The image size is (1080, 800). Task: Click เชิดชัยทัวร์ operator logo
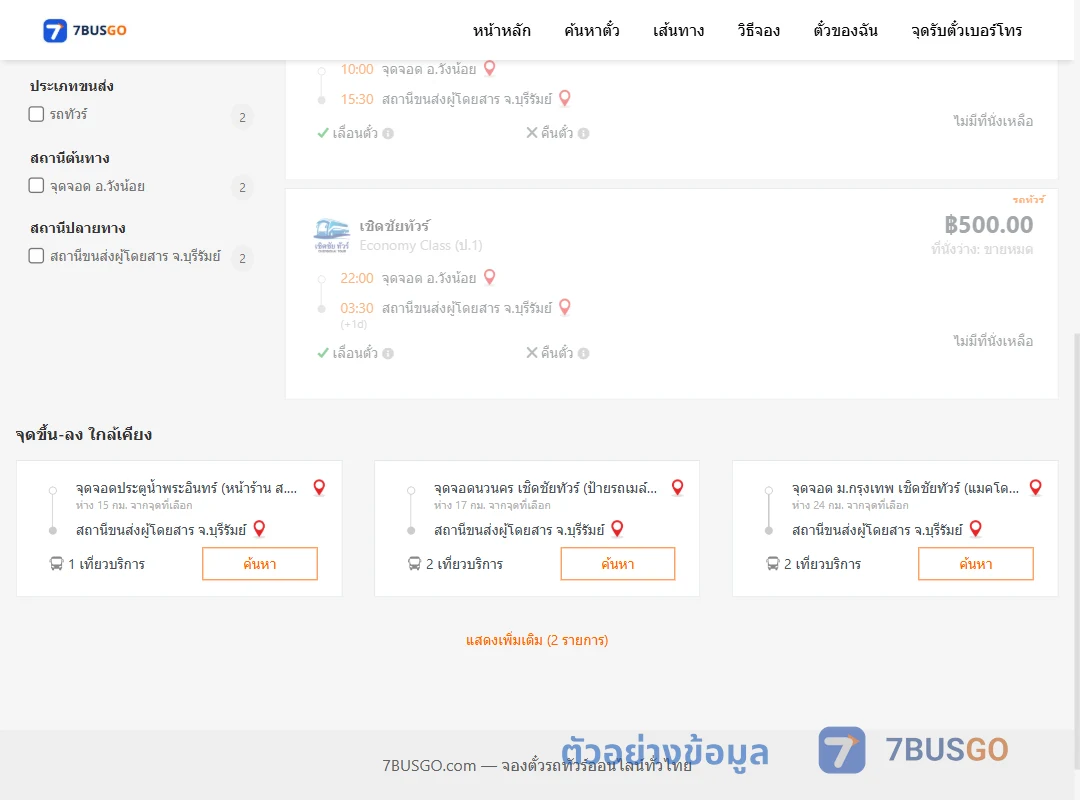click(x=332, y=236)
